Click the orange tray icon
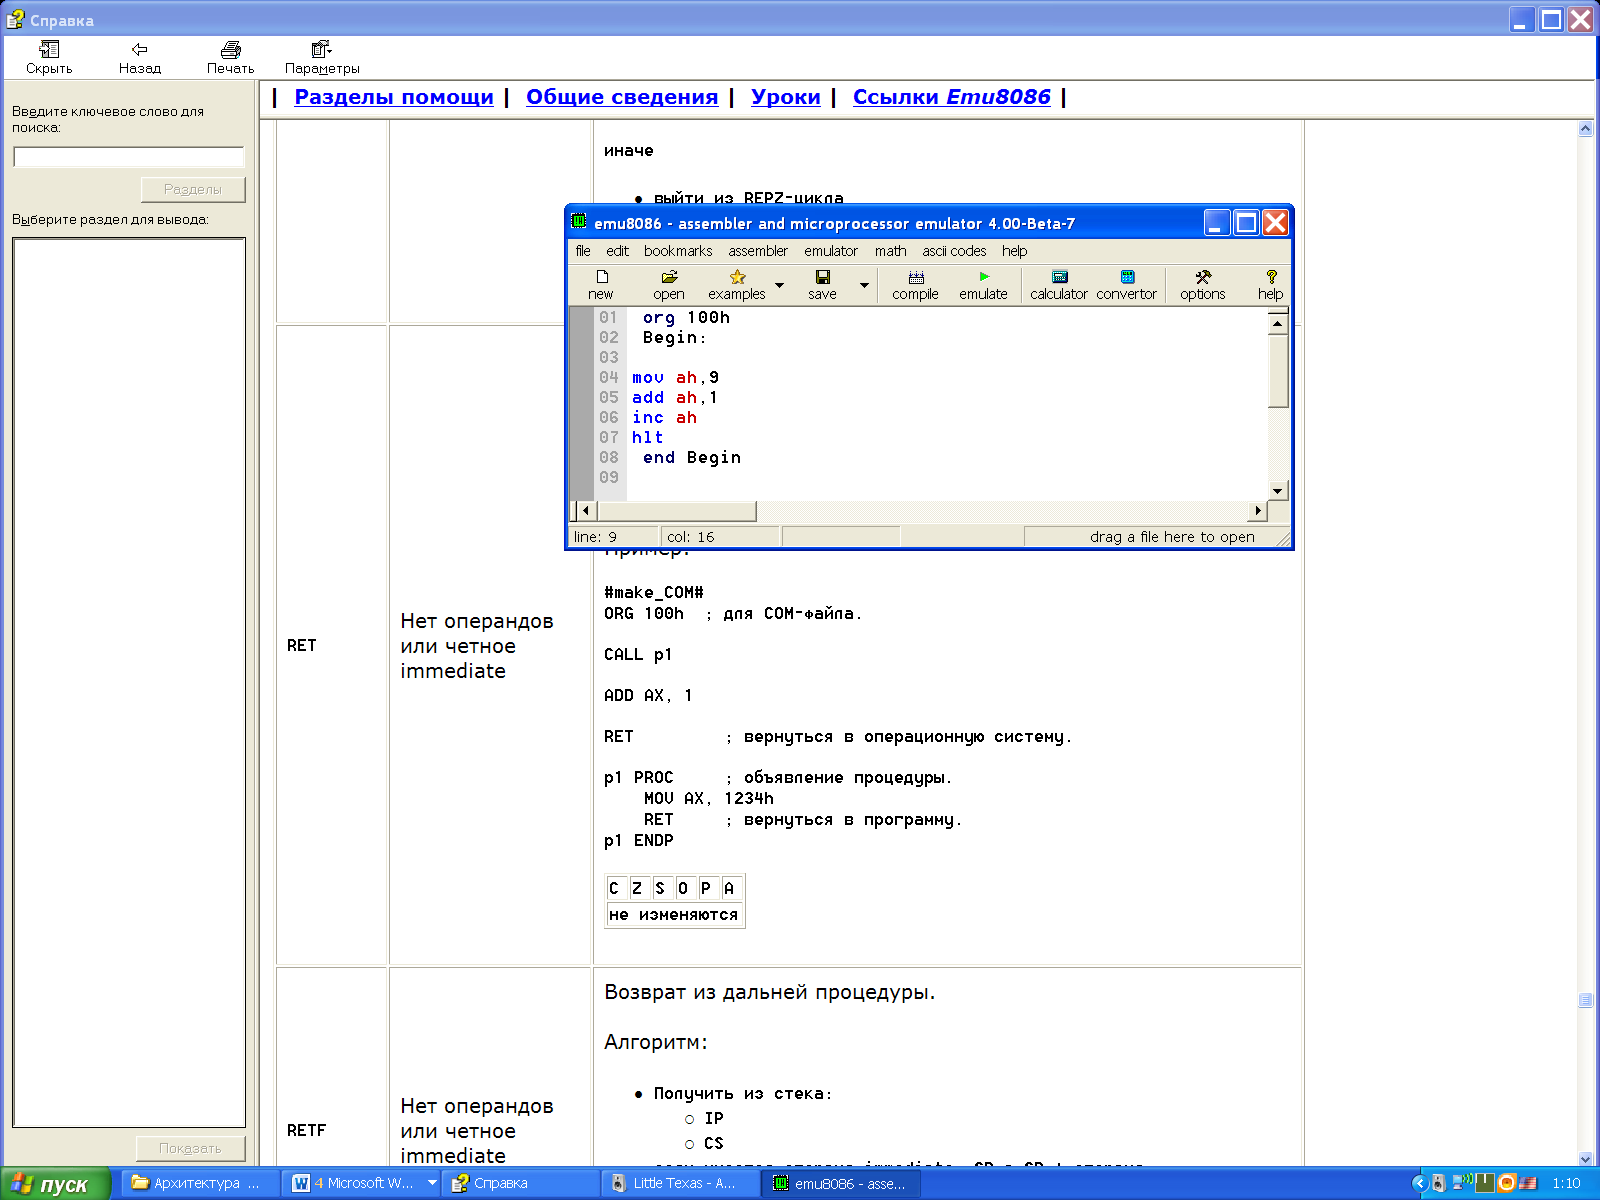The height and width of the screenshot is (1200, 1600). coord(1506,1183)
